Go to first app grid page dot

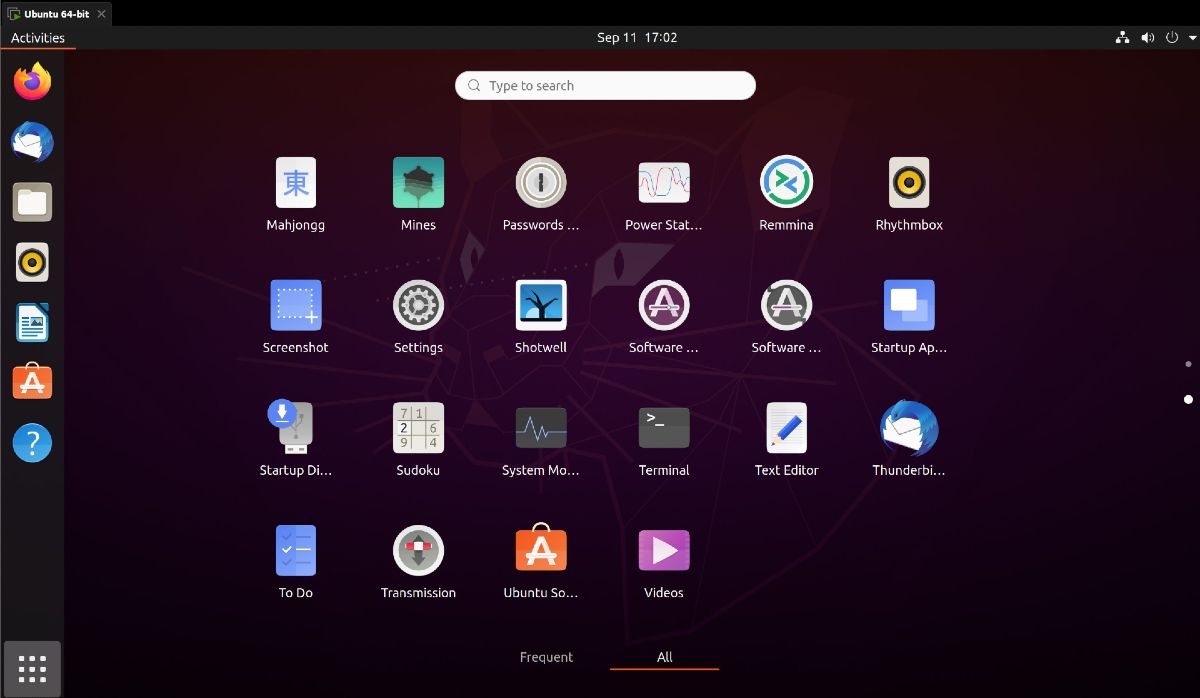(x=1188, y=364)
